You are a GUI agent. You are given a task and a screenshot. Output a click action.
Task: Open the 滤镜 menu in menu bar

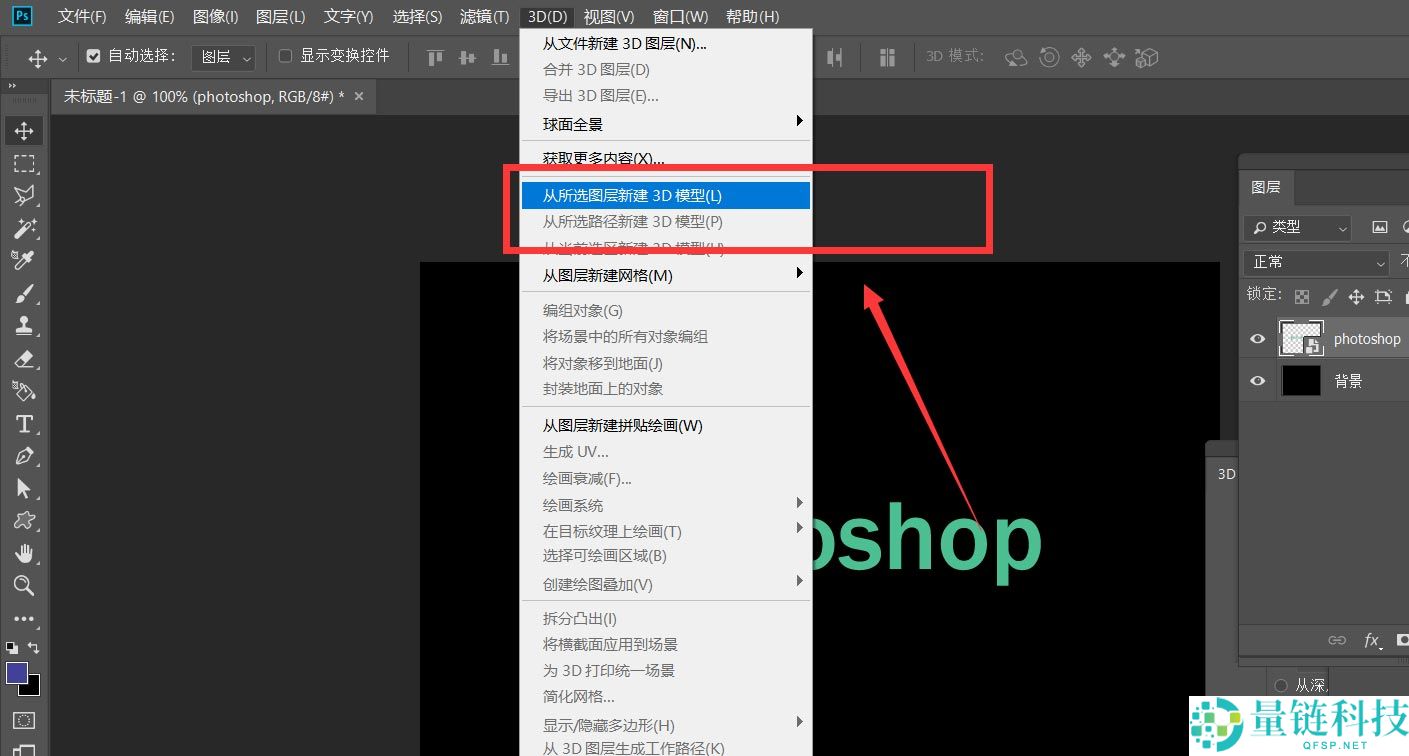[484, 17]
